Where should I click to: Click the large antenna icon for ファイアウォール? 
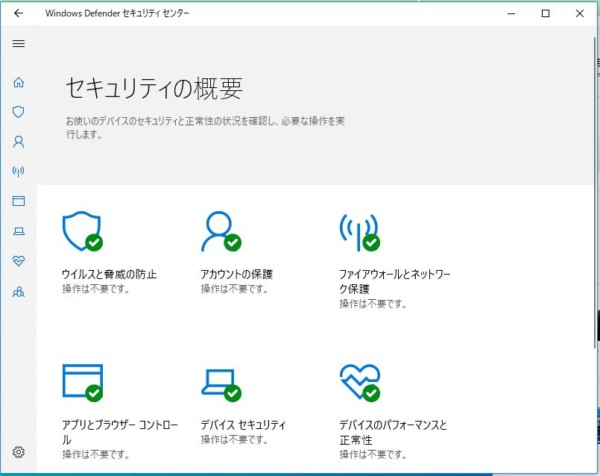pyautogui.click(x=359, y=232)
